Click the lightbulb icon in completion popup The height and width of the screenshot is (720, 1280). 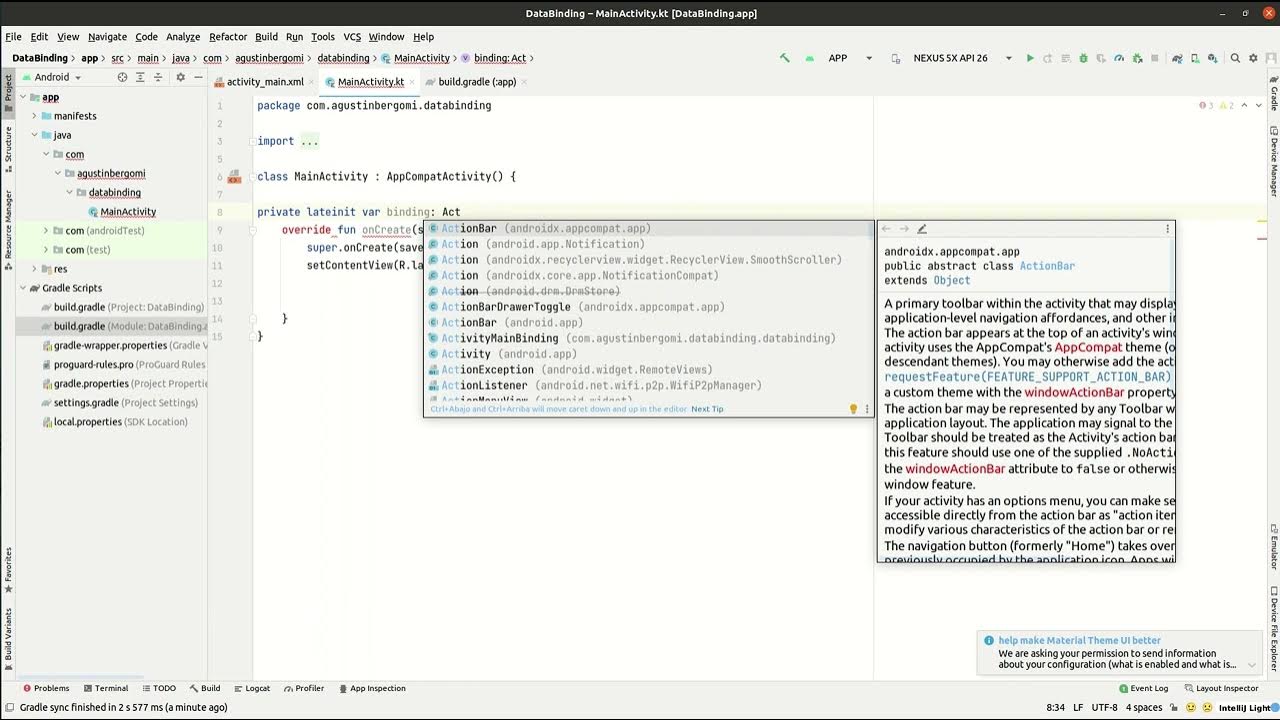(853, 409)
